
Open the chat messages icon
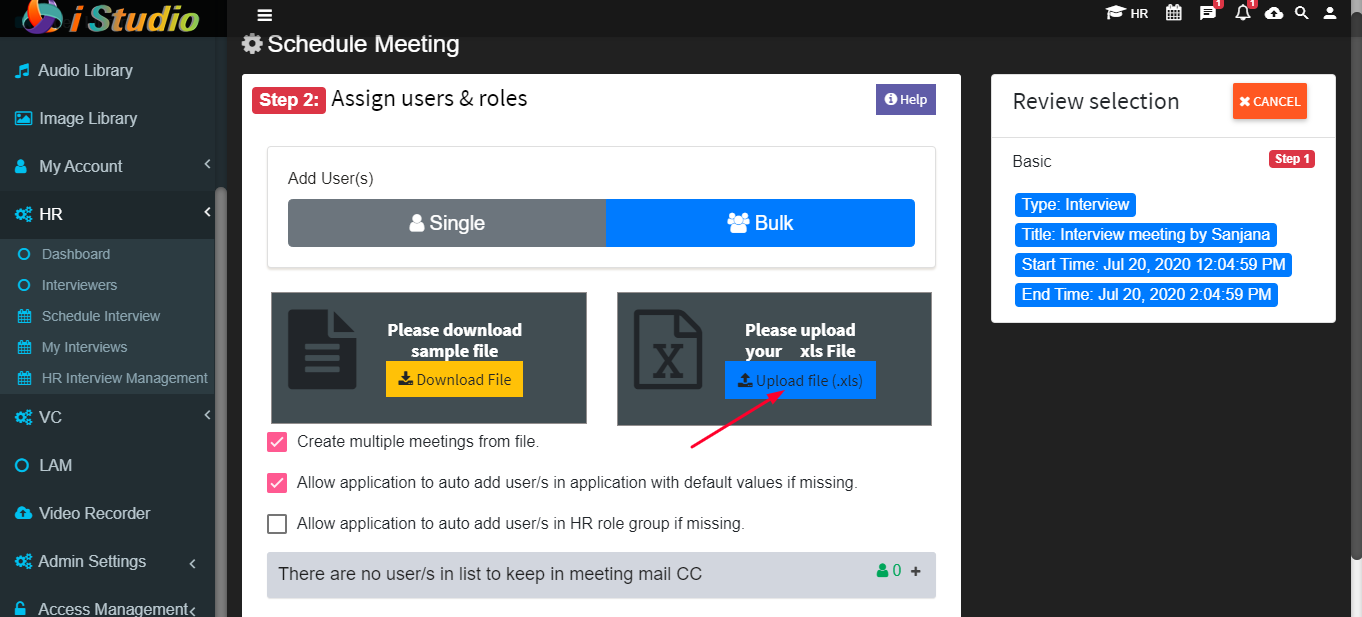(x=1207, y=13)
